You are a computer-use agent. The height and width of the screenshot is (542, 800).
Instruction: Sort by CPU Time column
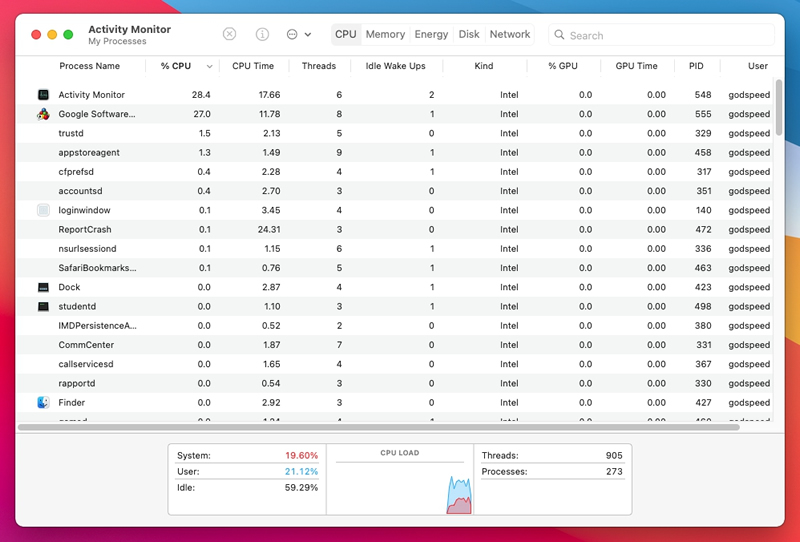click(x=253, y=66)
